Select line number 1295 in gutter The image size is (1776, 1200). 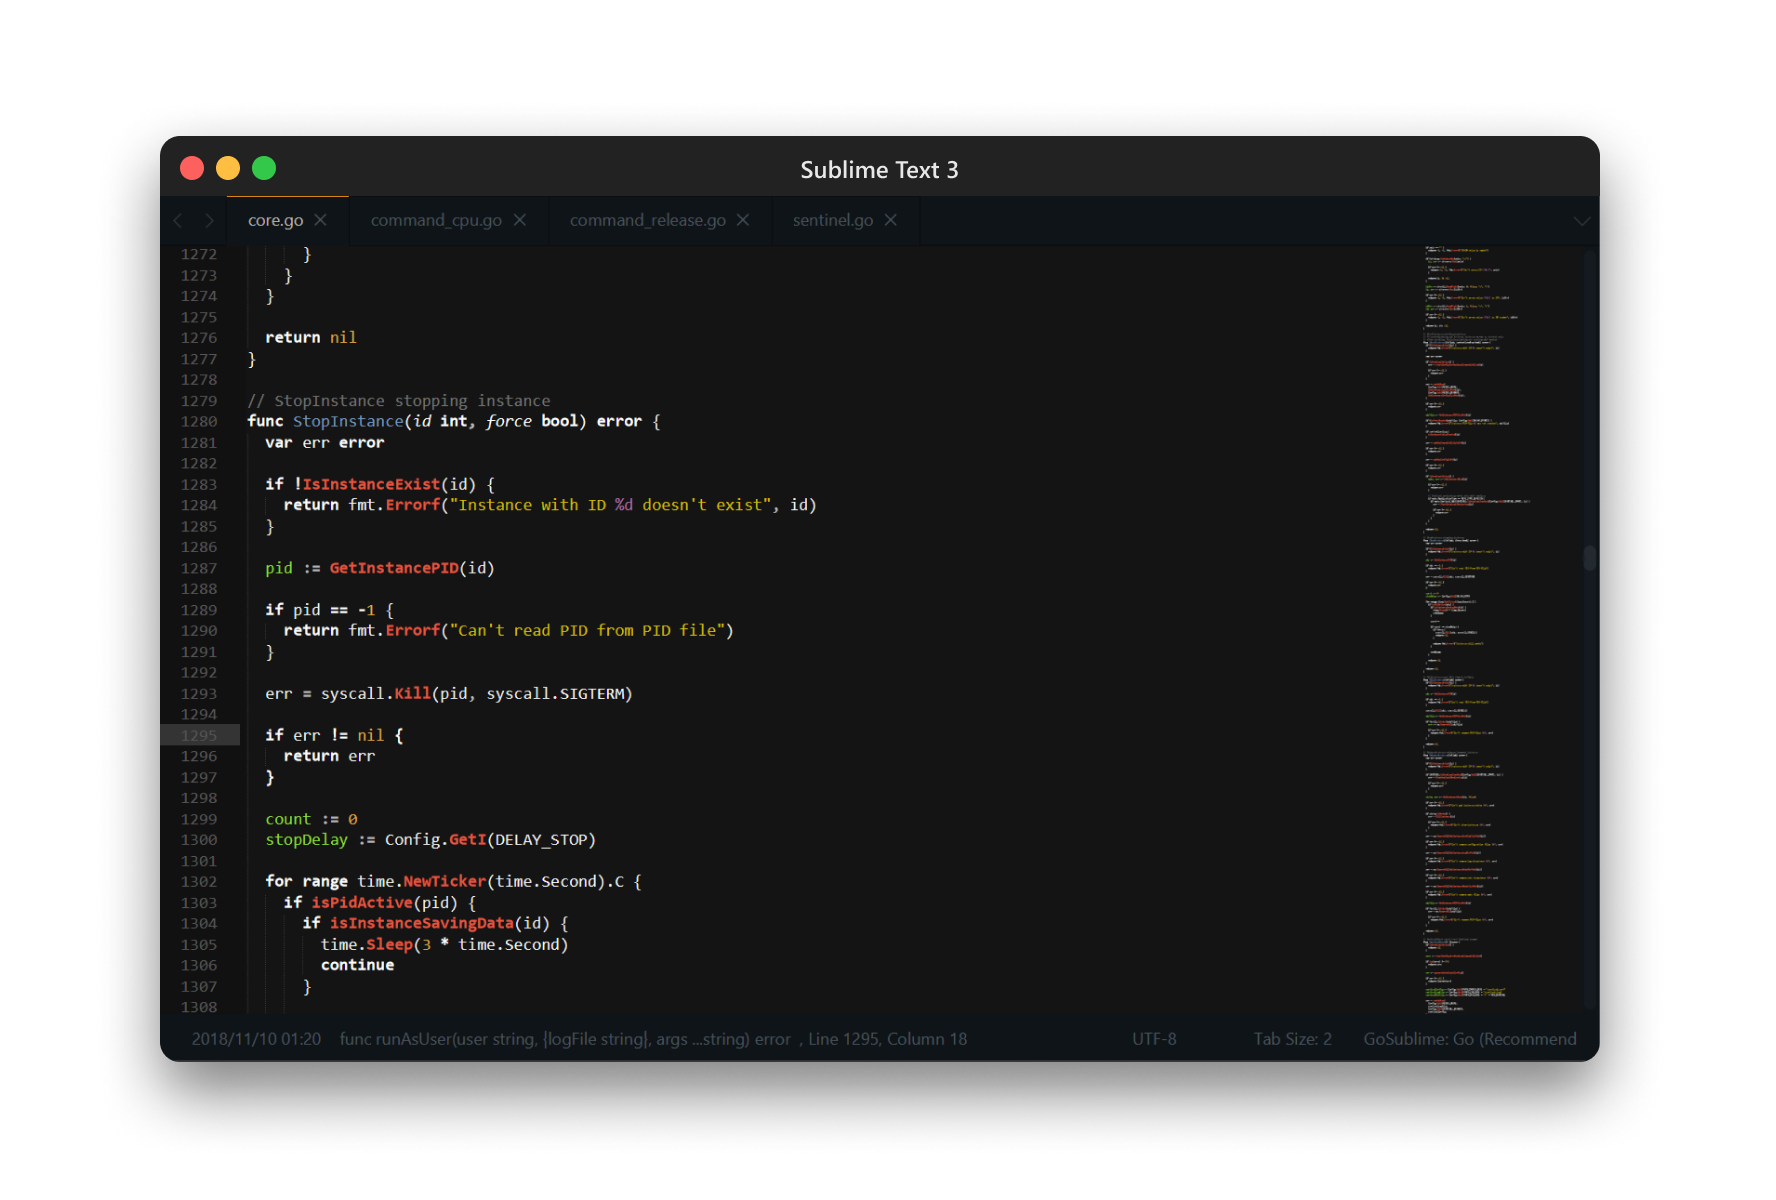click(199, 735)
